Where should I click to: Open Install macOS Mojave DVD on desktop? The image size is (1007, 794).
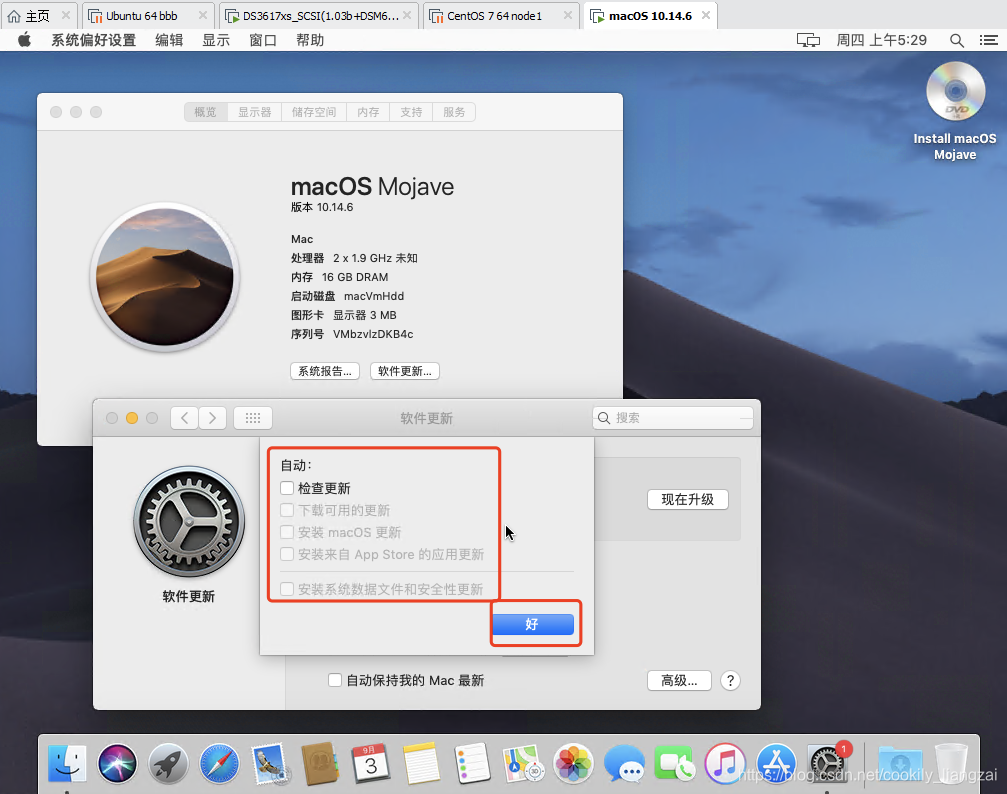(x=955, y=112)
